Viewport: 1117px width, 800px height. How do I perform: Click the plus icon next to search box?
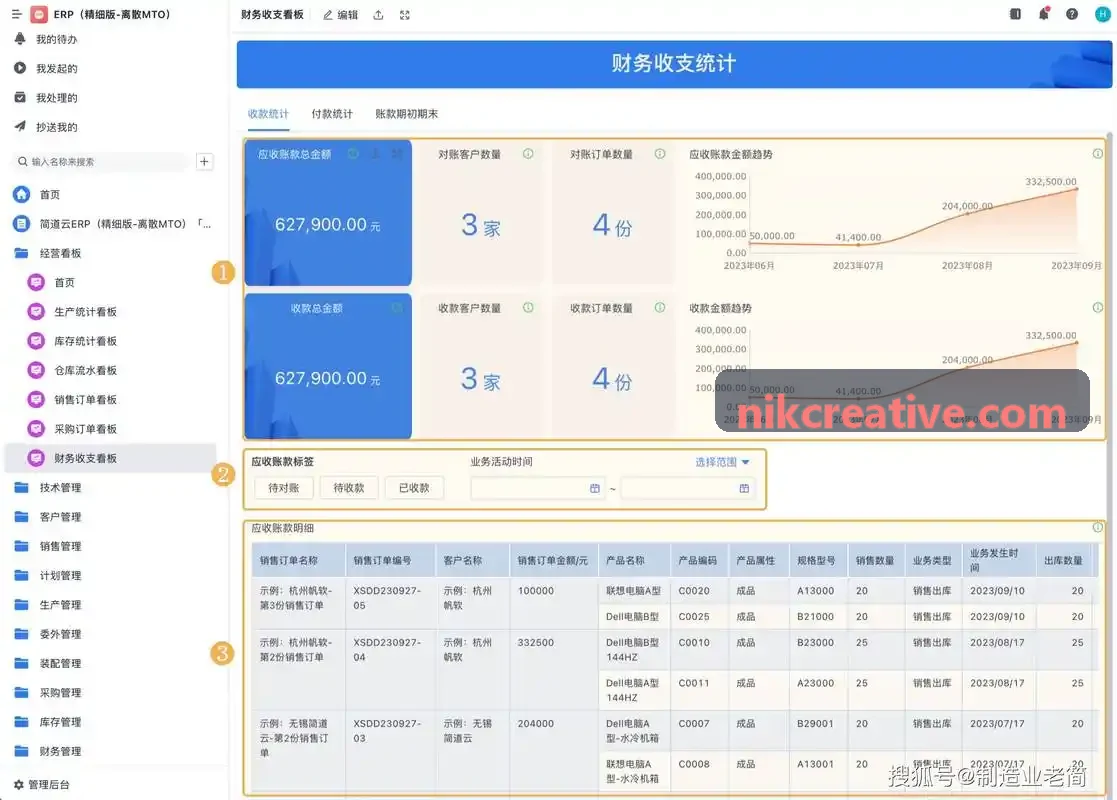click(x=204, y=162)
